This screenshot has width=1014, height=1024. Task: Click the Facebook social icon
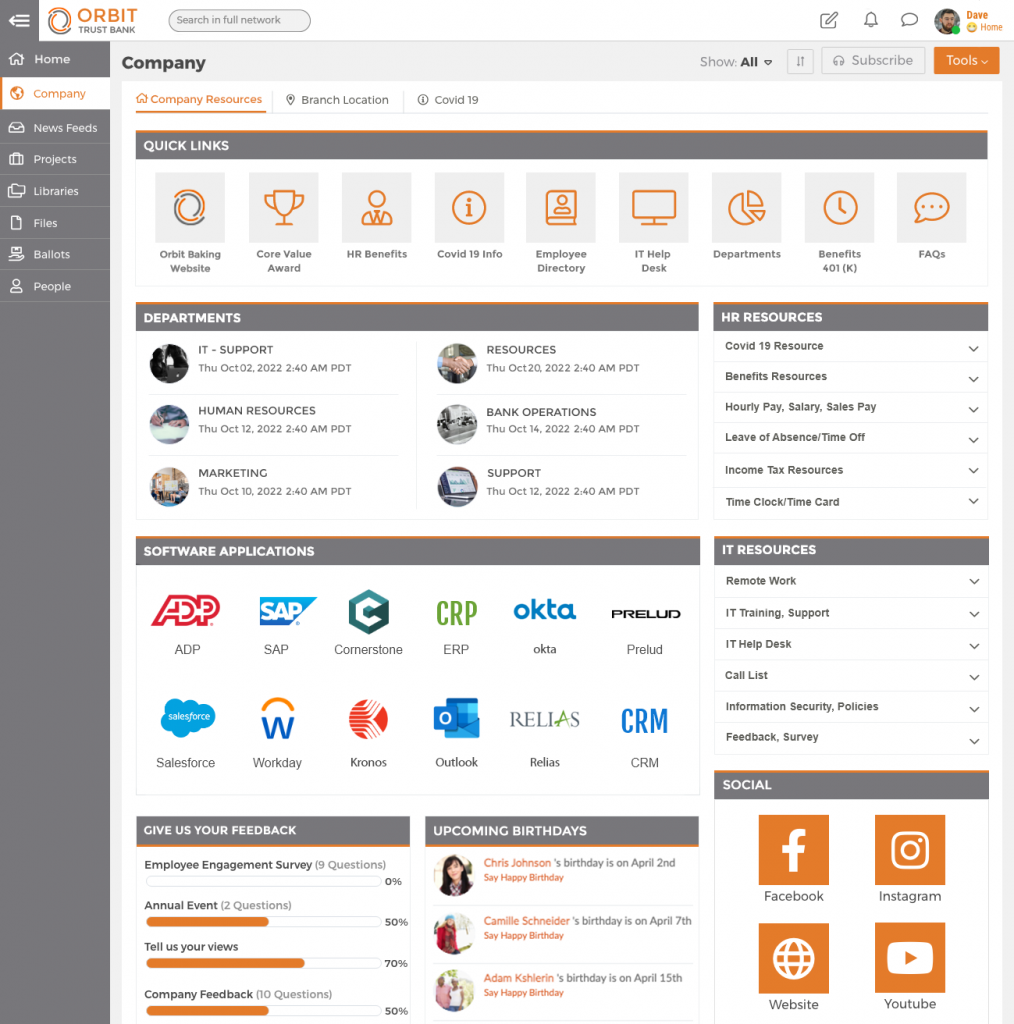tap(793, 849)
